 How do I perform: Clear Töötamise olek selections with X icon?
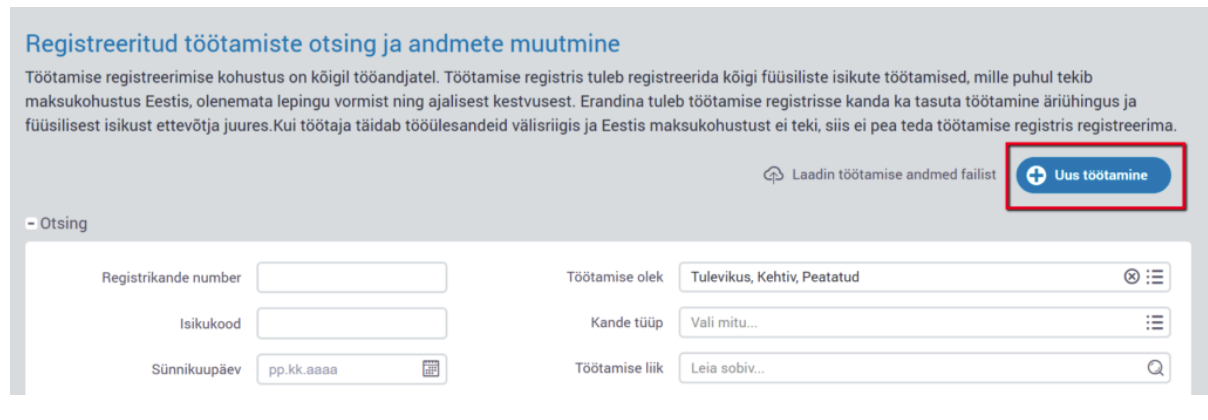1131,278
